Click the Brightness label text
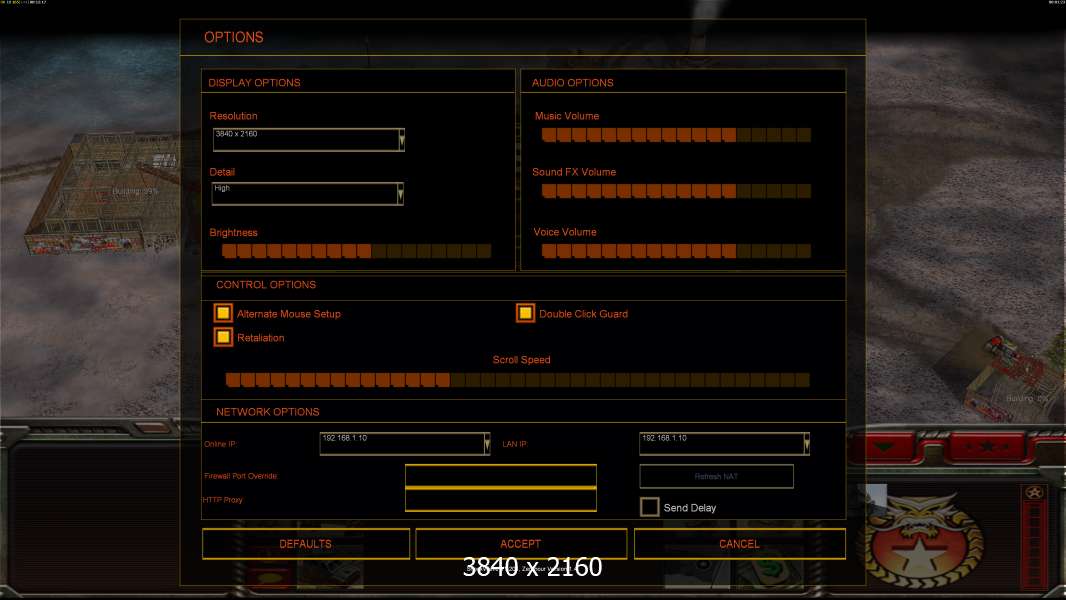Viewport: 1066px width, 600px height. (233, 232)
